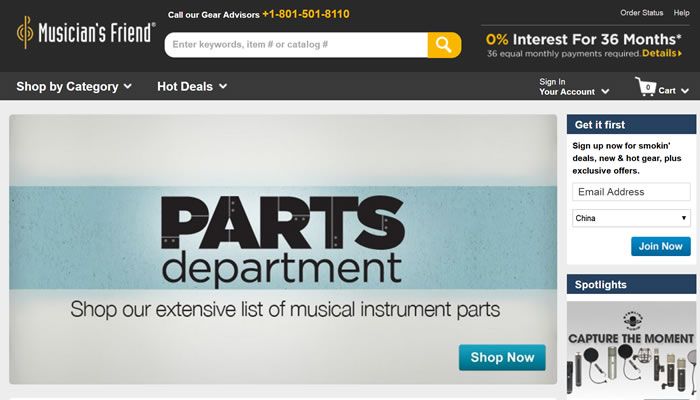The width and height of the screenshot is (700, 400).
Task: Click the Spotlights section header
Action: 601,285
